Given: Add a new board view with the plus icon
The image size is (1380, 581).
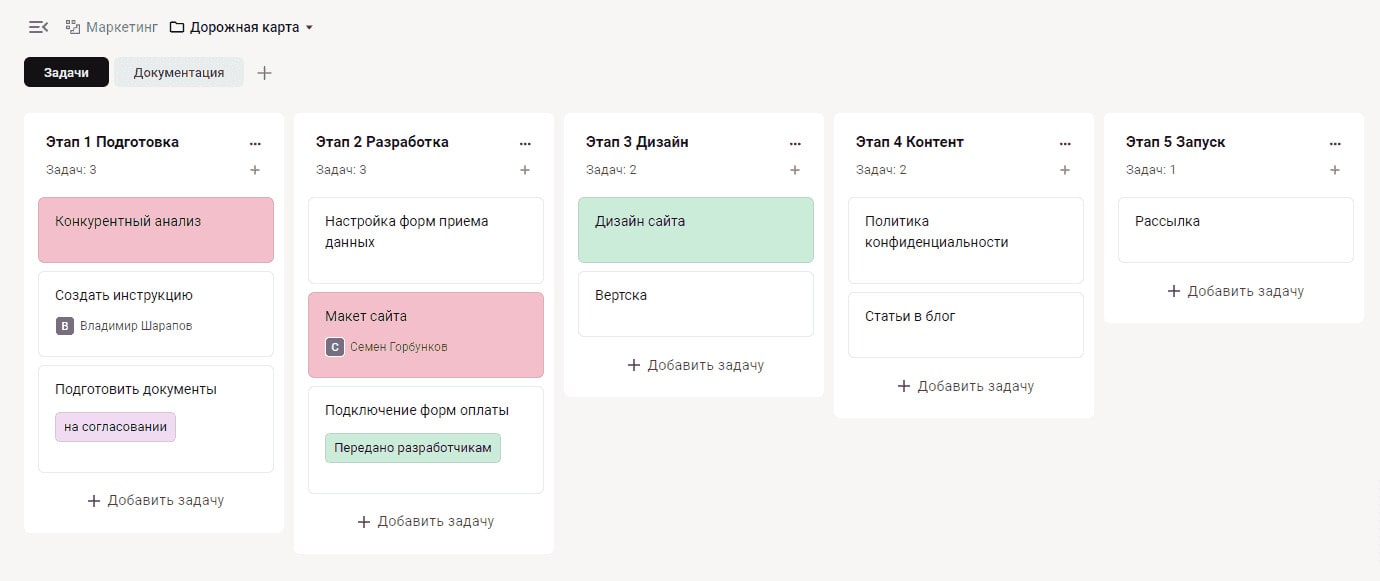Looking at the screenshot, I should (264, 72).
